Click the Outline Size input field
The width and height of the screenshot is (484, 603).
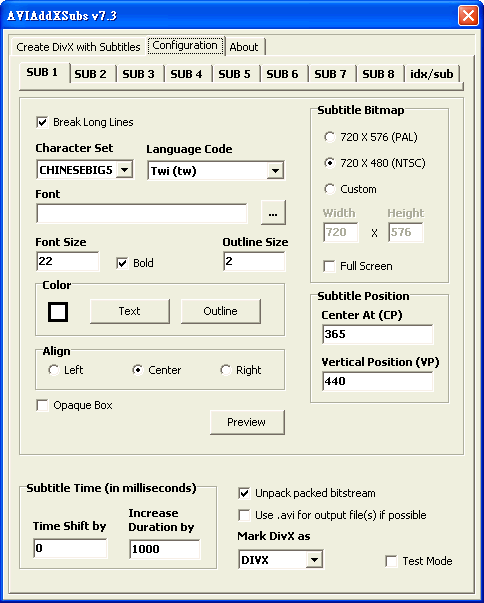click(254, 262)
